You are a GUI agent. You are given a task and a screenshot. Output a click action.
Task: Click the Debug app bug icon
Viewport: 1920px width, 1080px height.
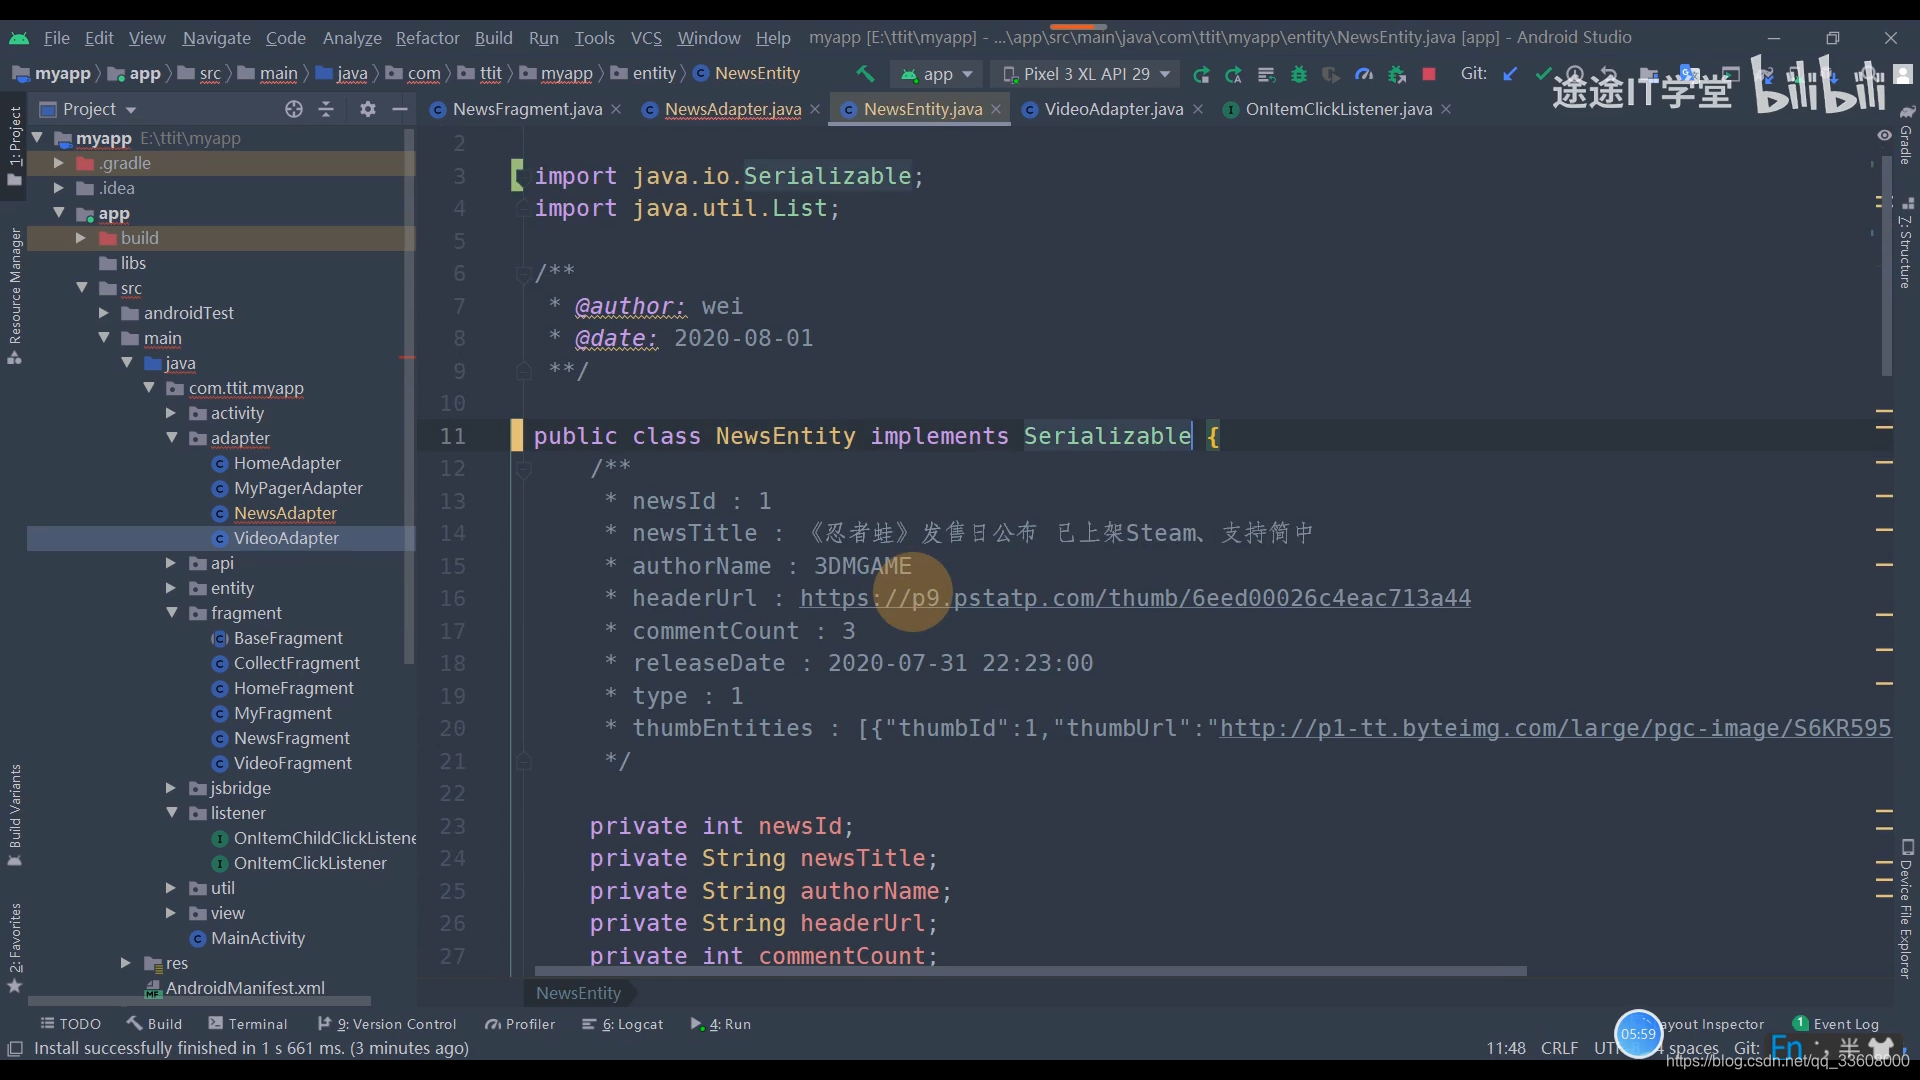[x=1299, y=74]
